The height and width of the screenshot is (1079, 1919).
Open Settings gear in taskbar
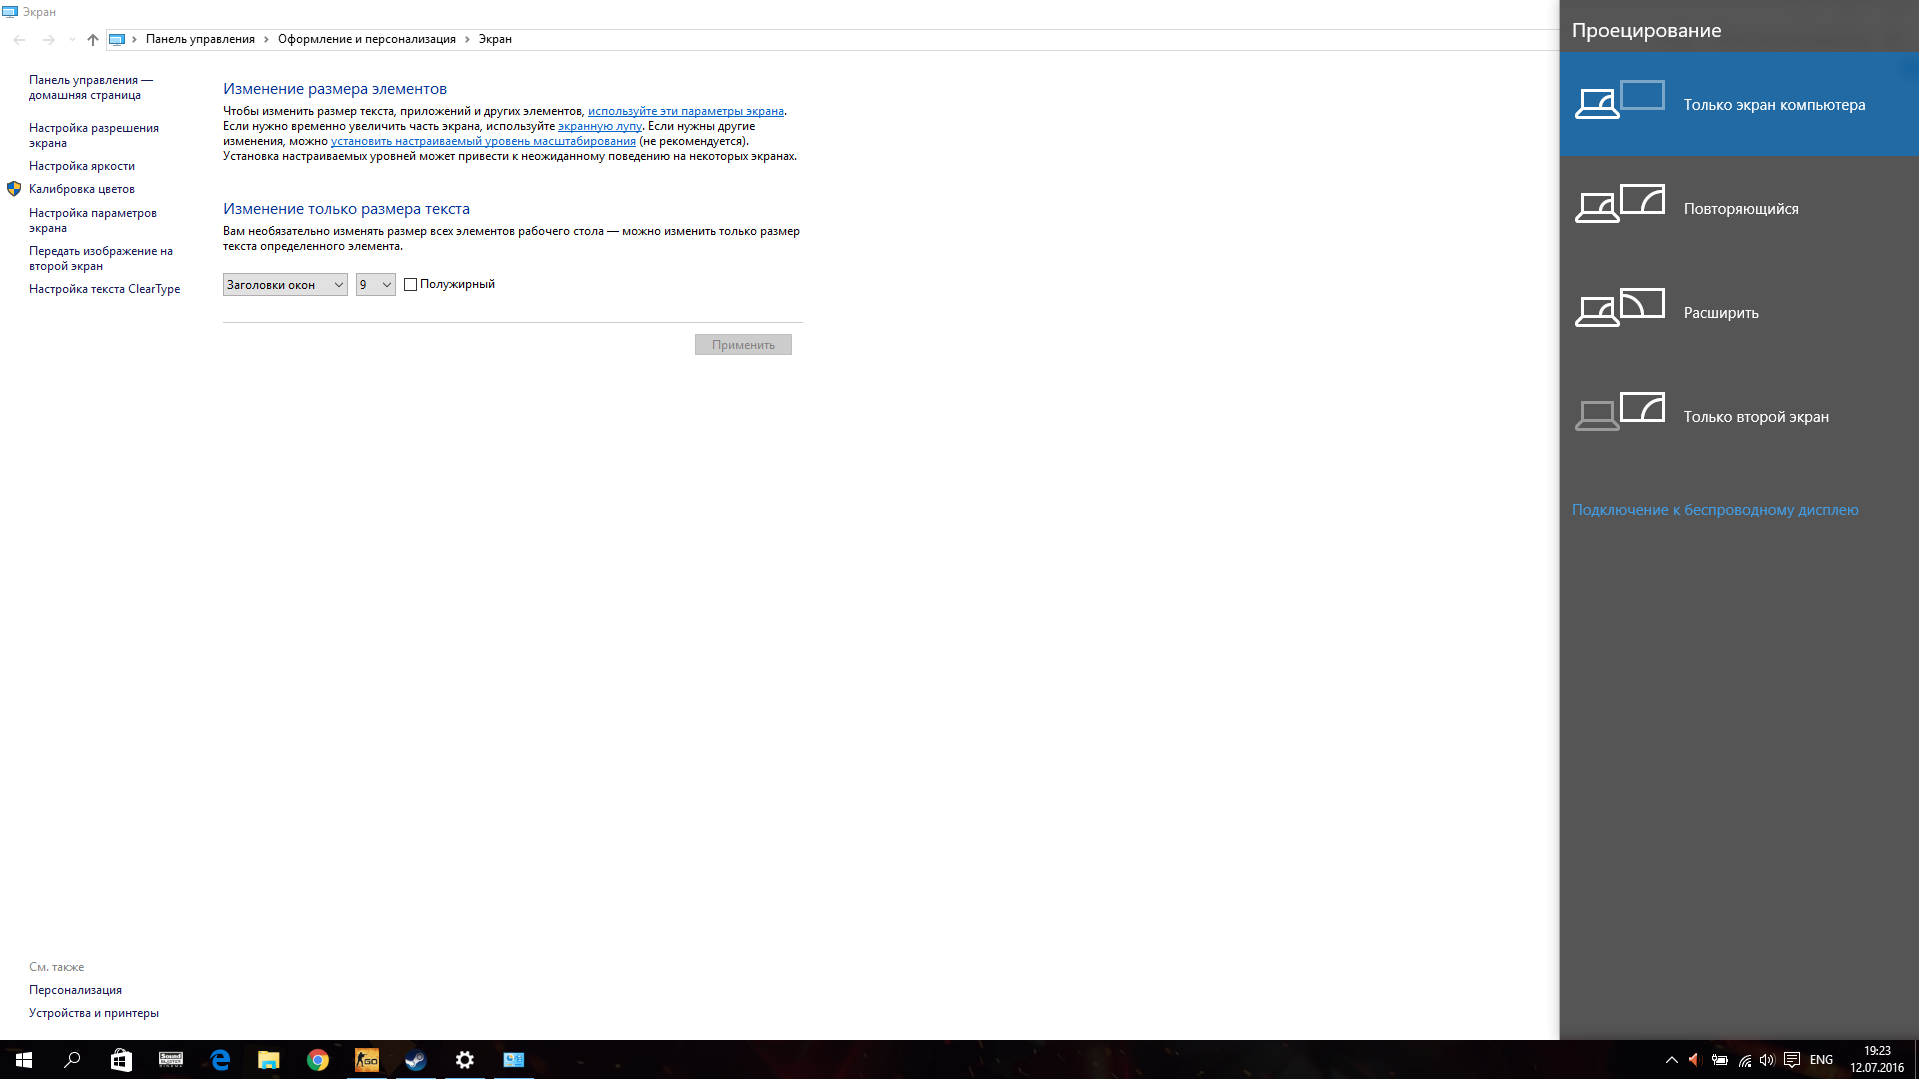pos(465,1060)
